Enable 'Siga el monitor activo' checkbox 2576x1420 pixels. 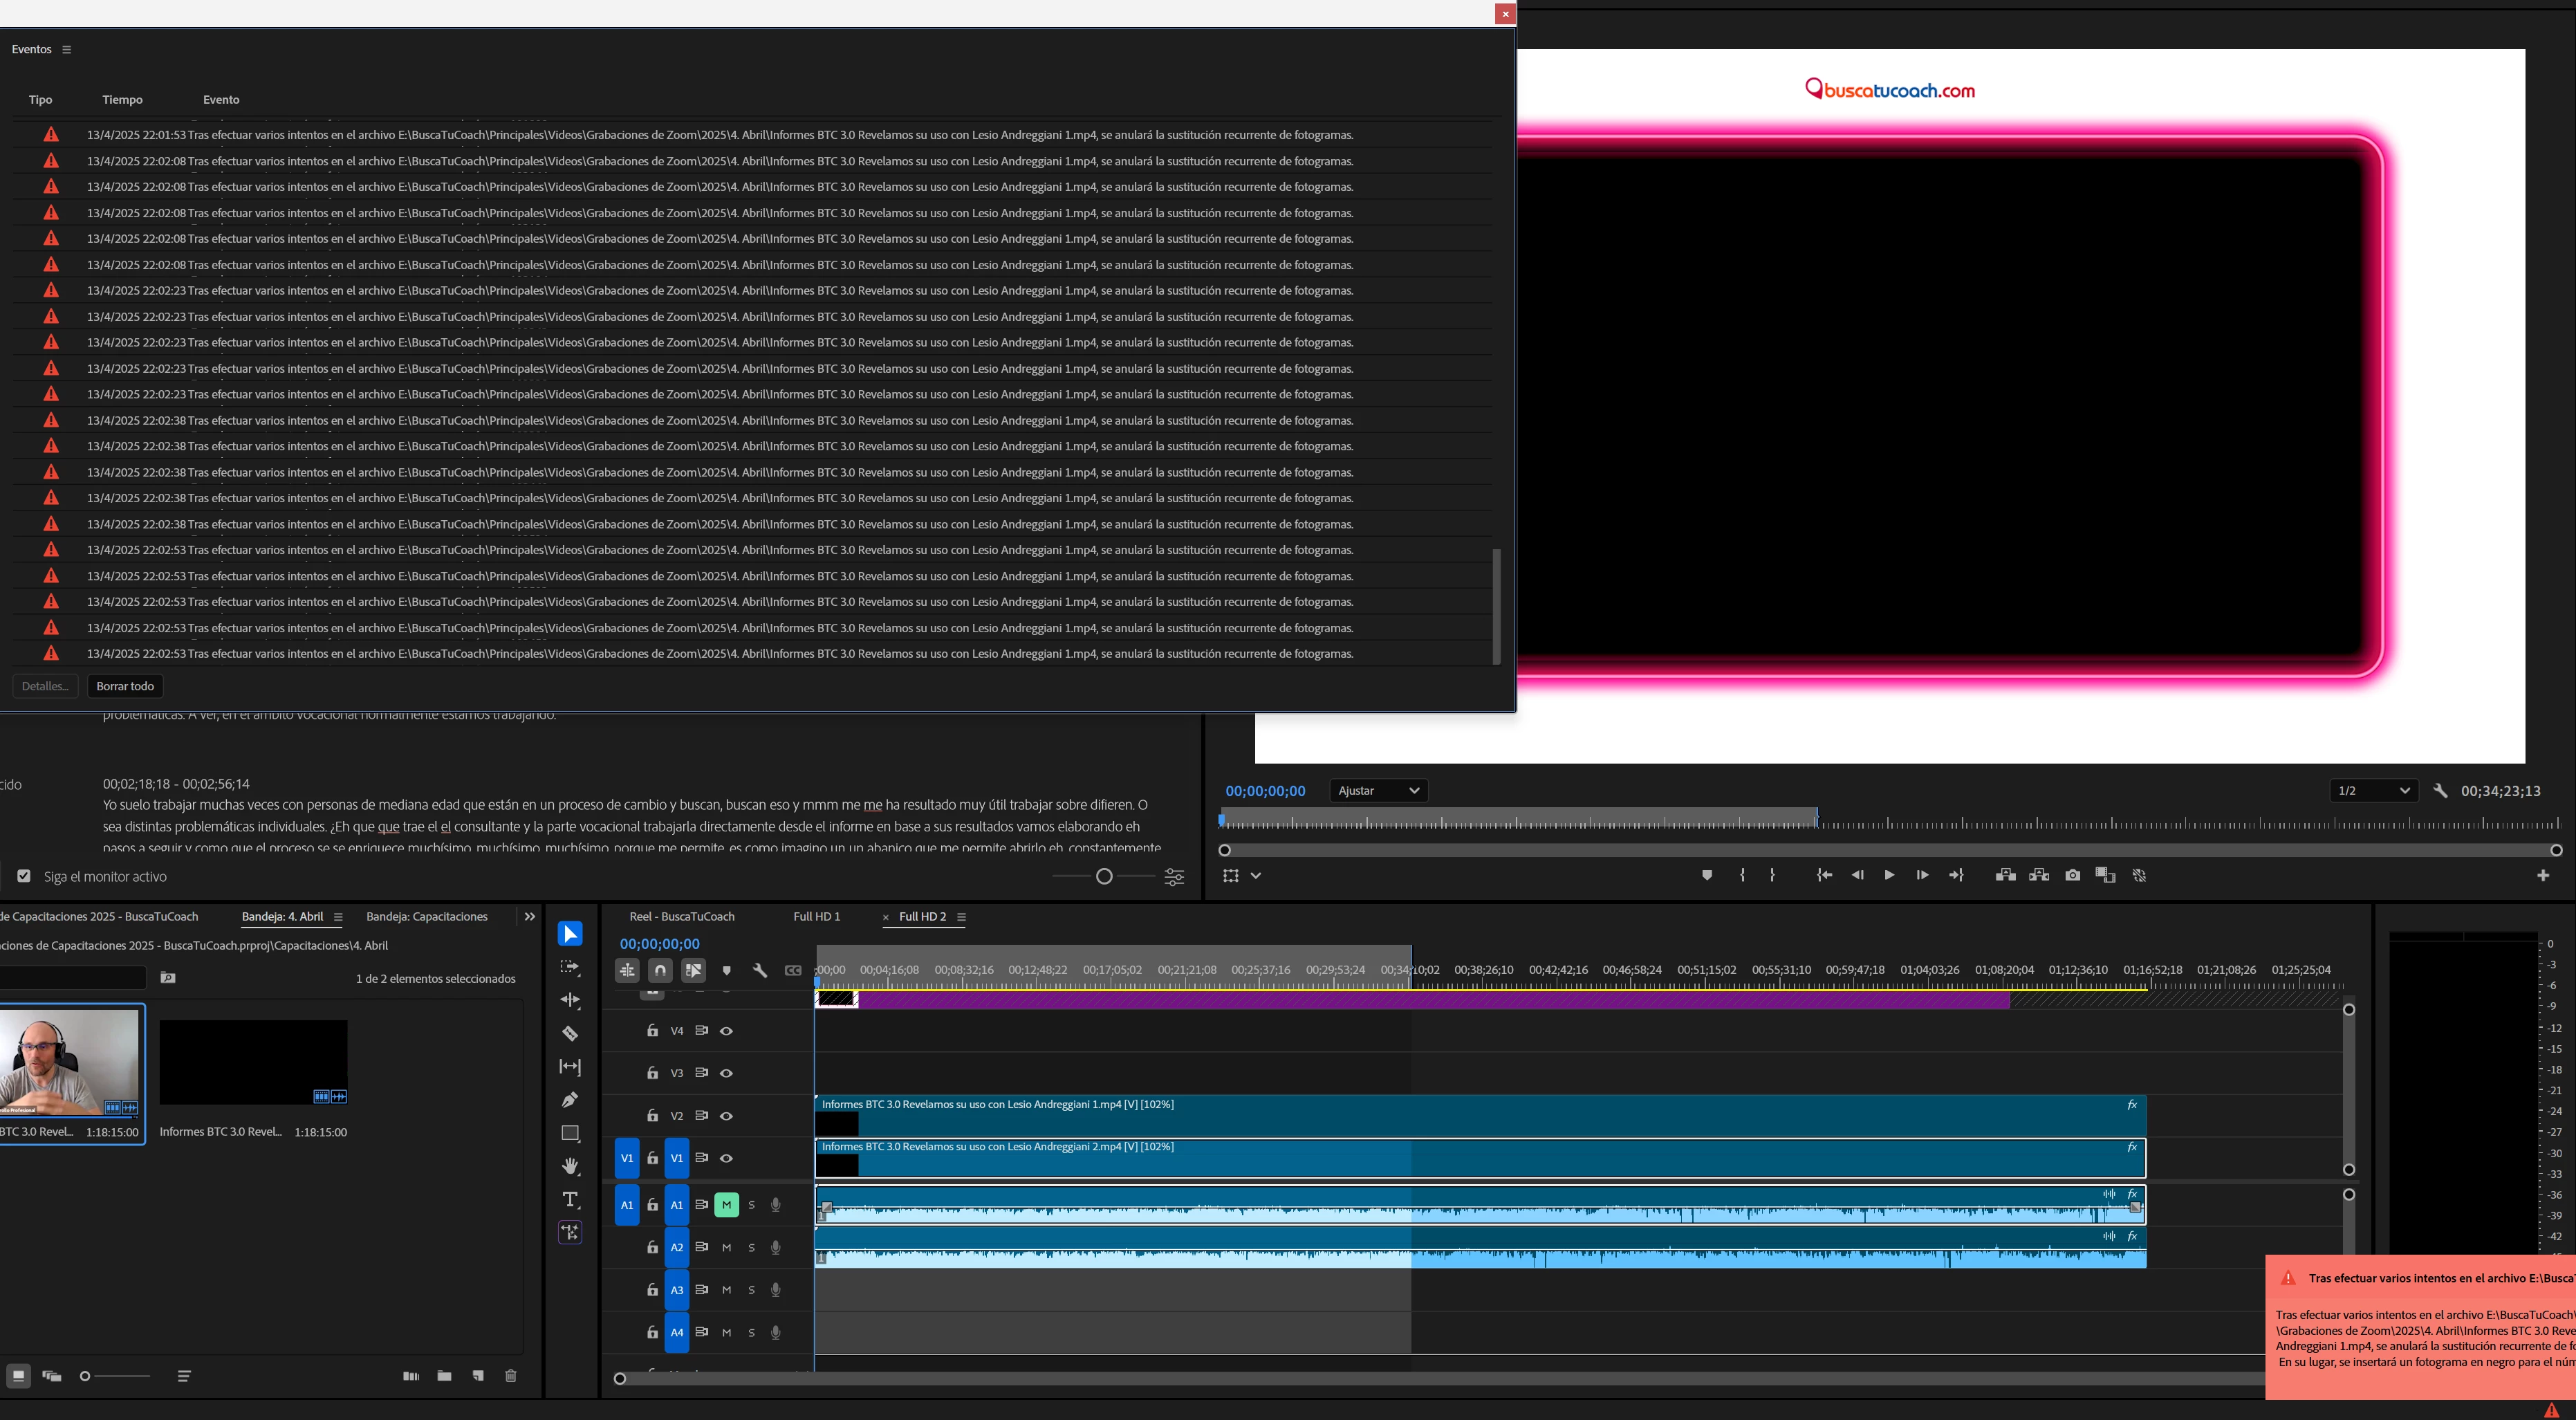[x=24, y=876]
